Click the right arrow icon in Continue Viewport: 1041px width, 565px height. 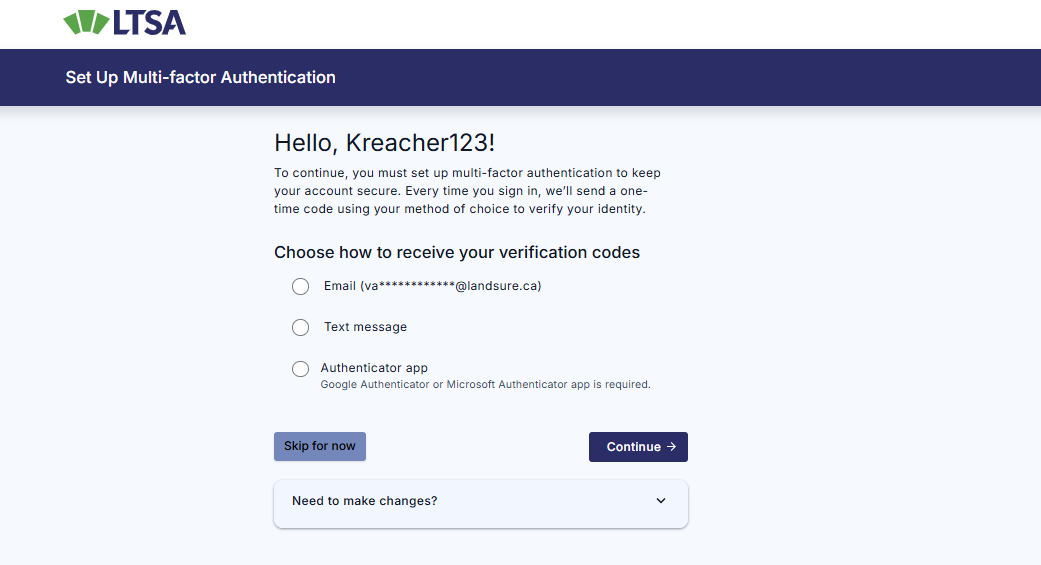click(x=672, y=447)
